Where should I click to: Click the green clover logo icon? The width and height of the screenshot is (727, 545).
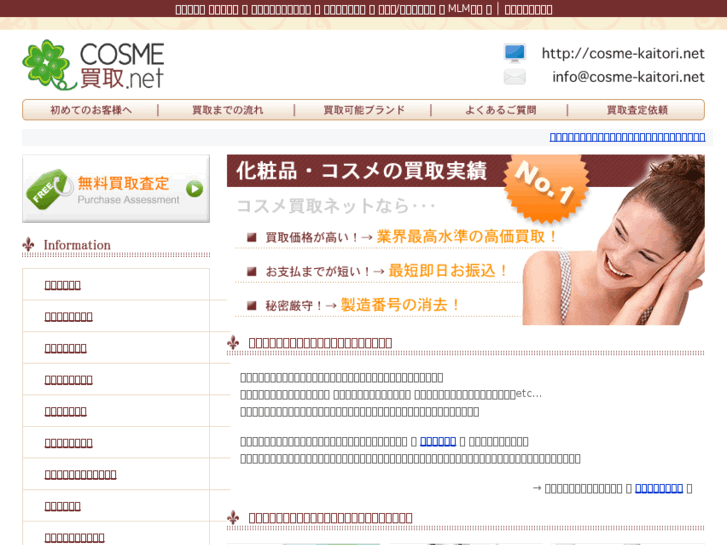point(48,64)
